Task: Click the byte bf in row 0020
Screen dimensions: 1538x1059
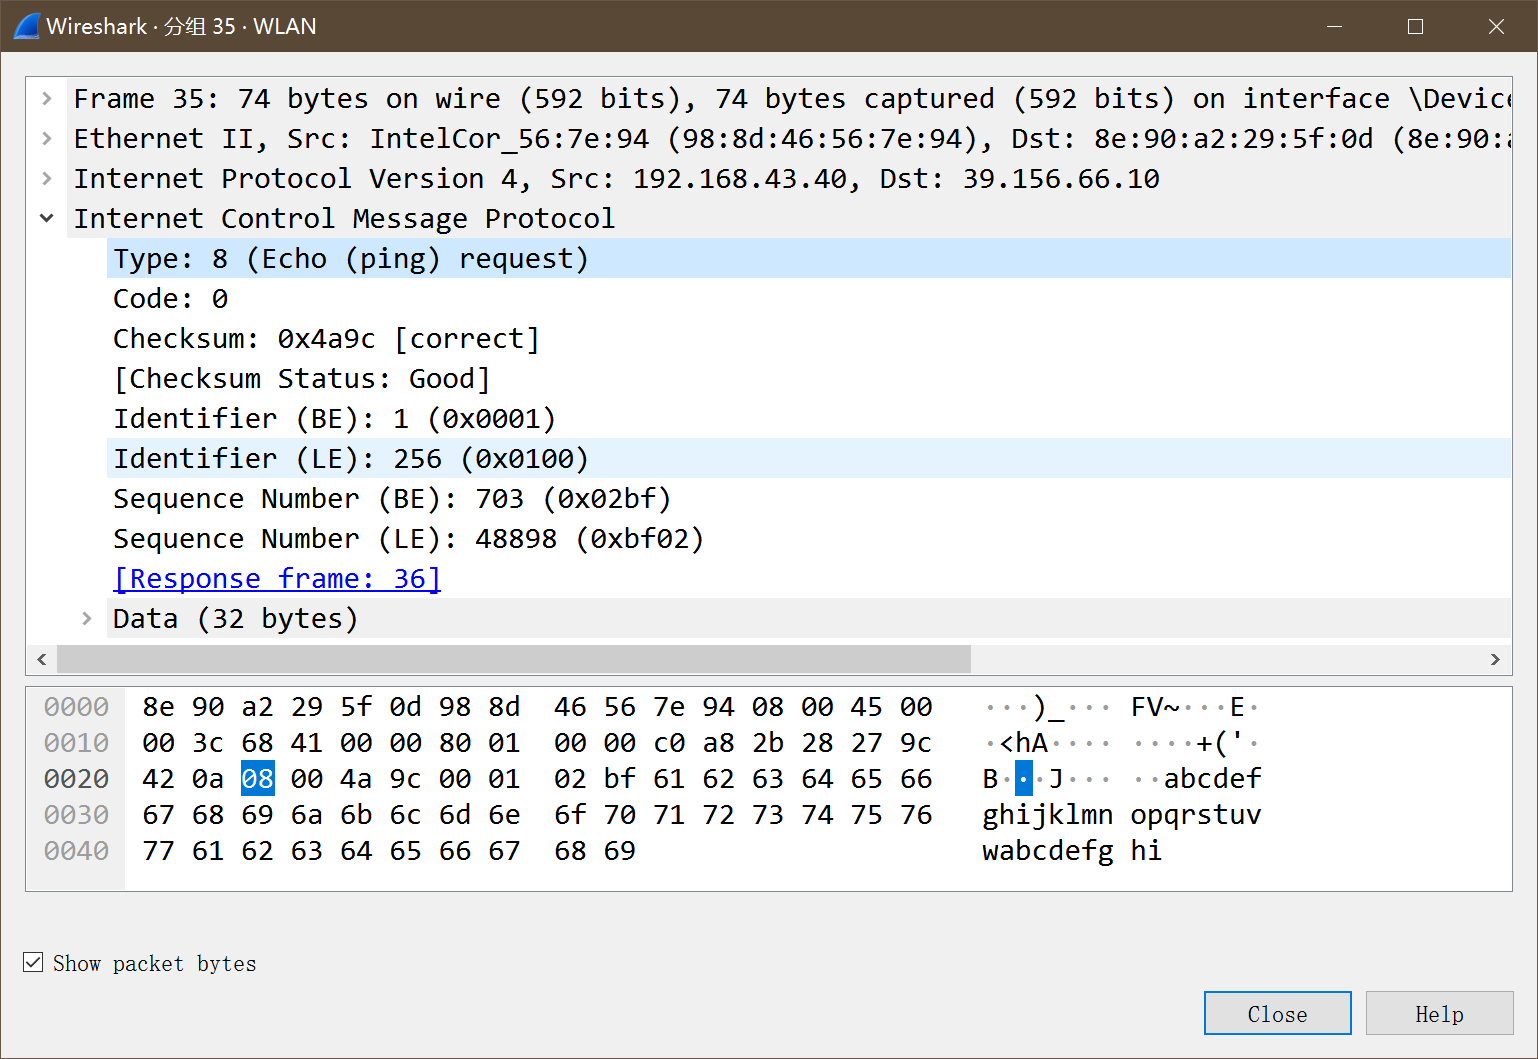Action: 619,778
